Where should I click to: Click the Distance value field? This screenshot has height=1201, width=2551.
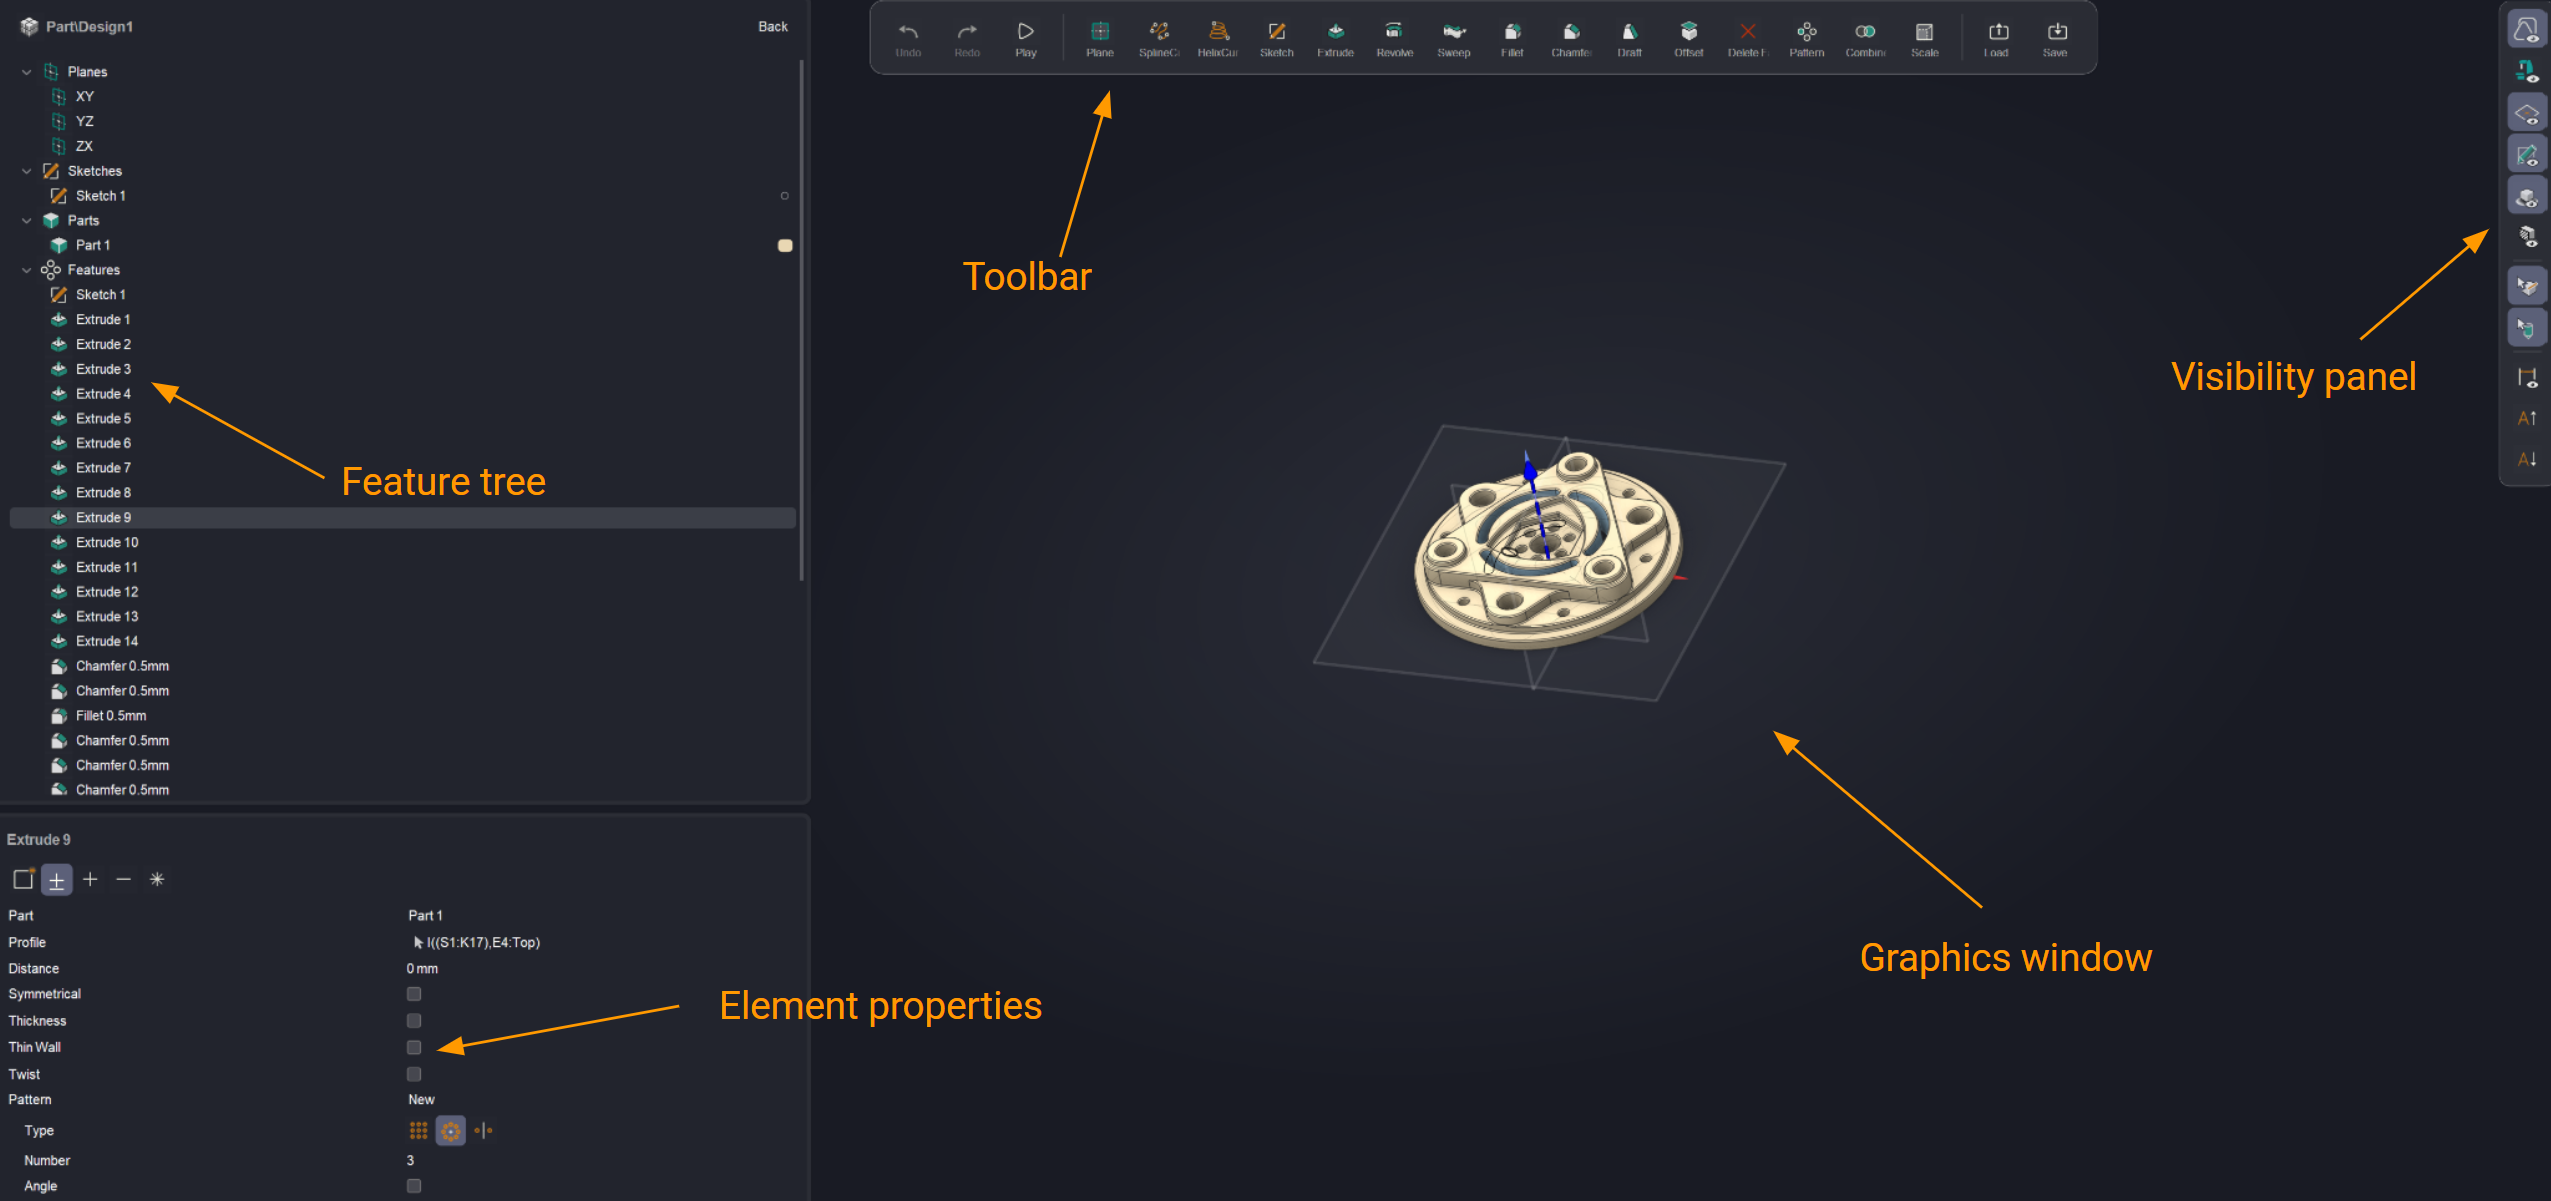(x=423, y=969)
